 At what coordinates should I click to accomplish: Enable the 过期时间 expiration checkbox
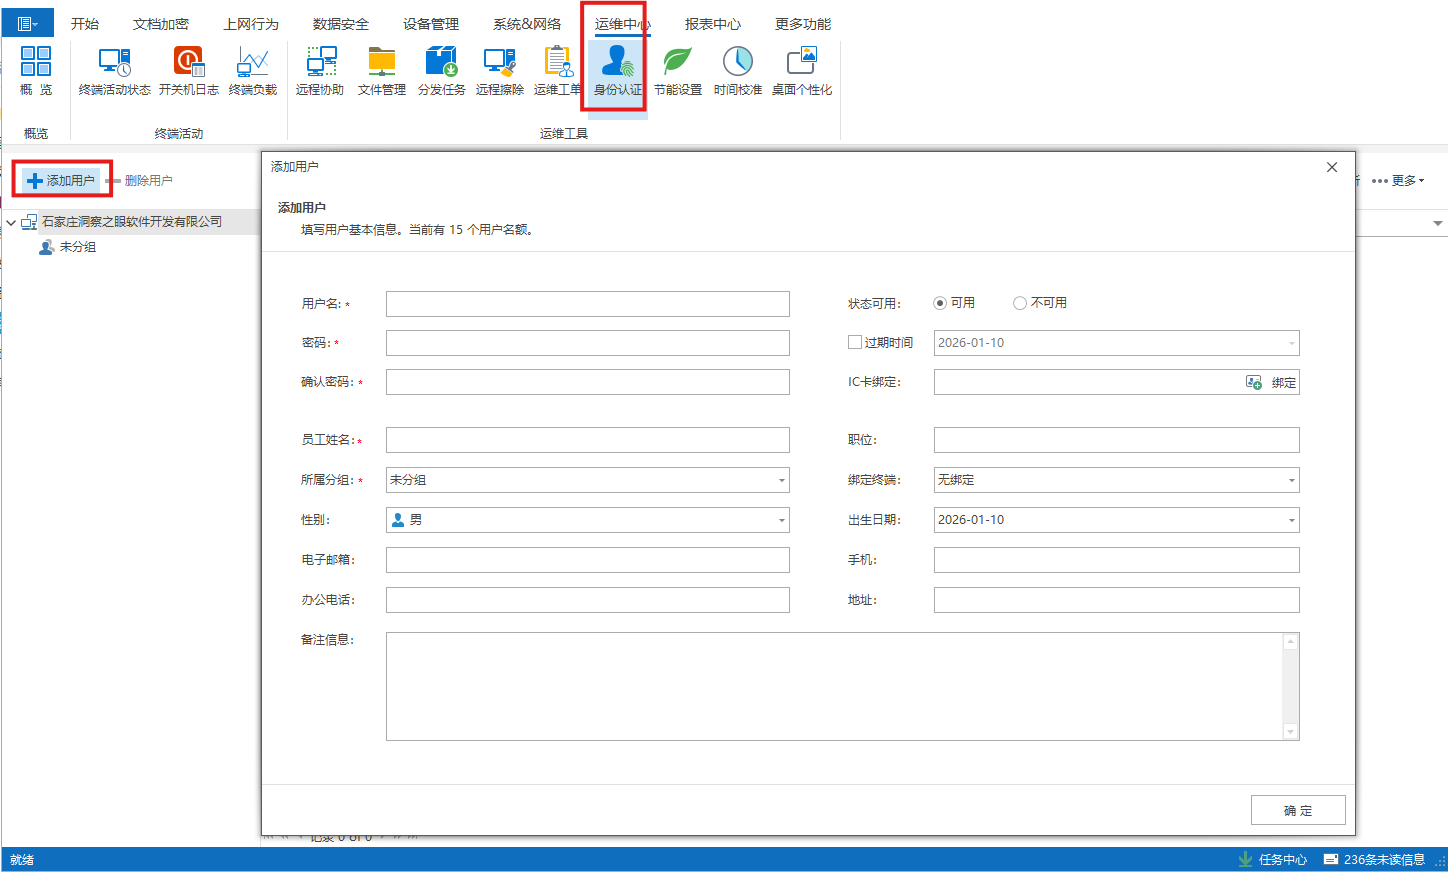pyautogui.click(x=854, y=342)
